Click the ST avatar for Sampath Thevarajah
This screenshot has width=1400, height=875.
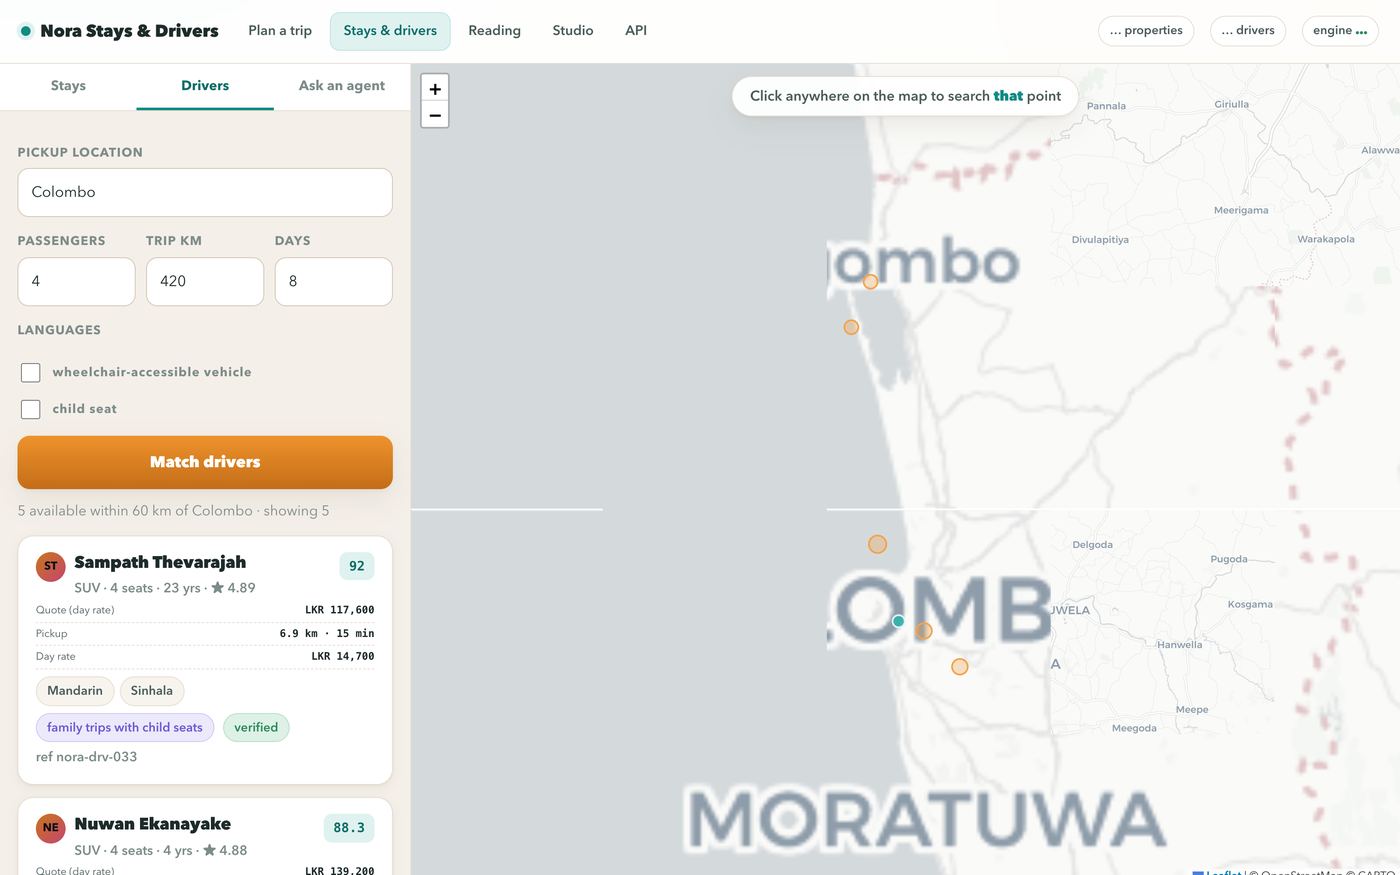coord(51,566)
